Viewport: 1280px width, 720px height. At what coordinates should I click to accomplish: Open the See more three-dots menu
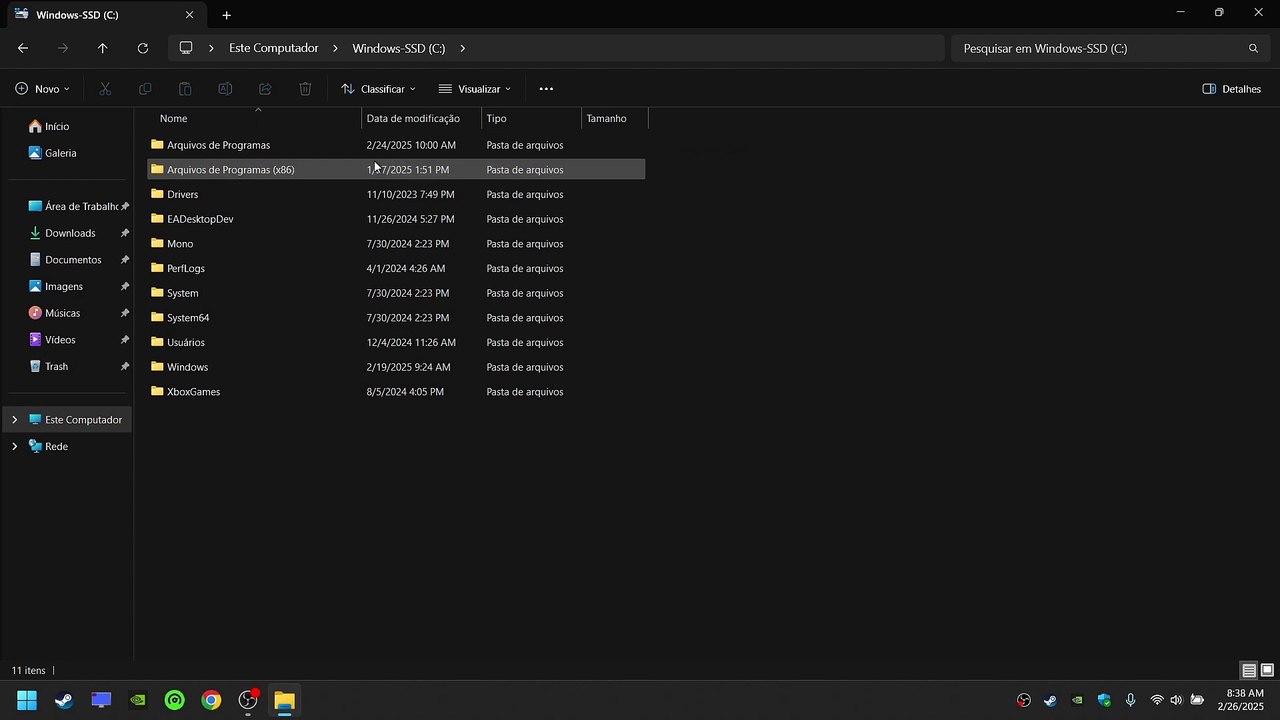point(546,89)
